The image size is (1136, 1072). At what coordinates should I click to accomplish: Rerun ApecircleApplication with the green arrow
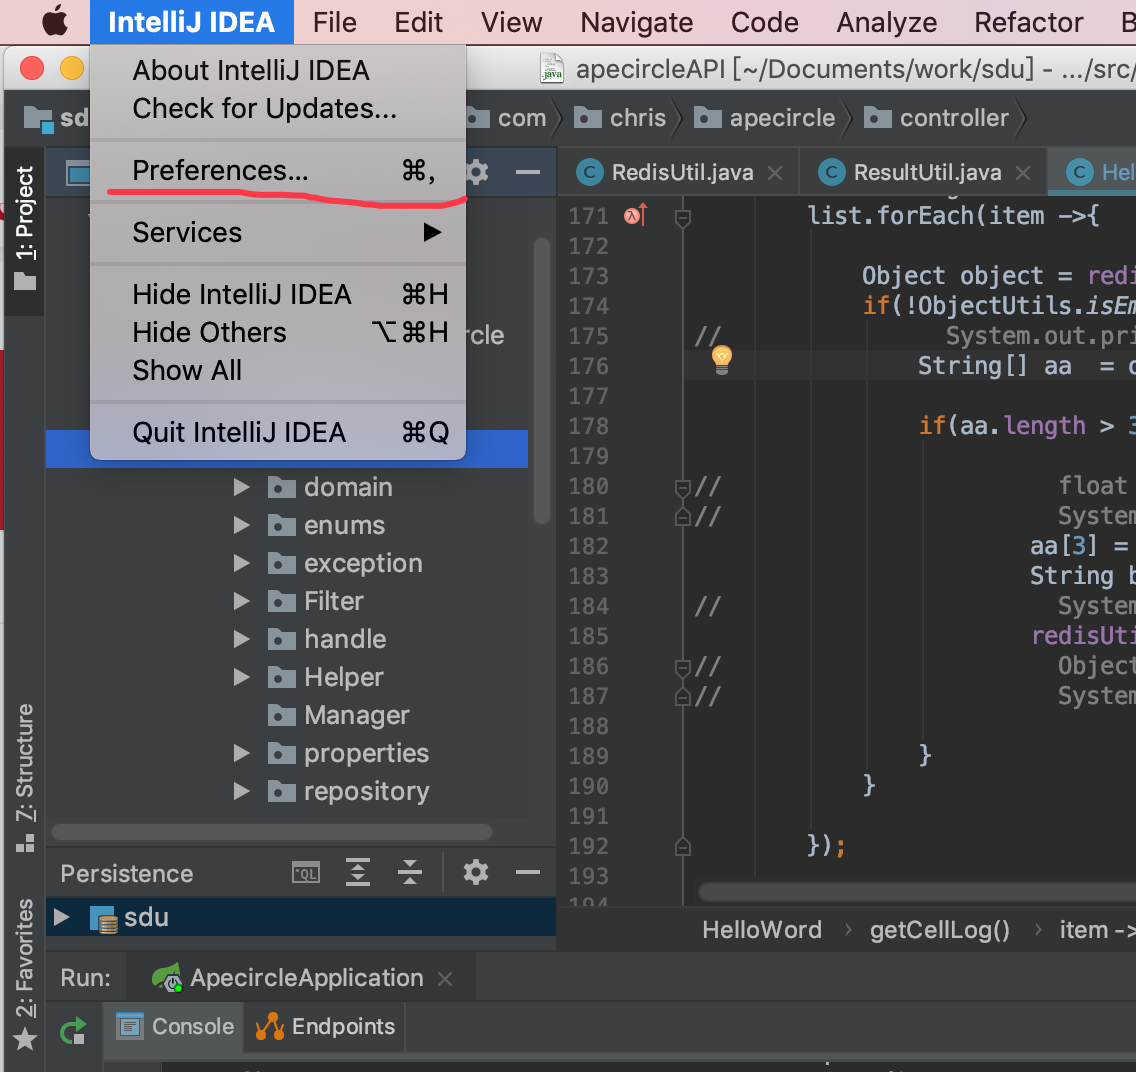[x=73, y=1031]
